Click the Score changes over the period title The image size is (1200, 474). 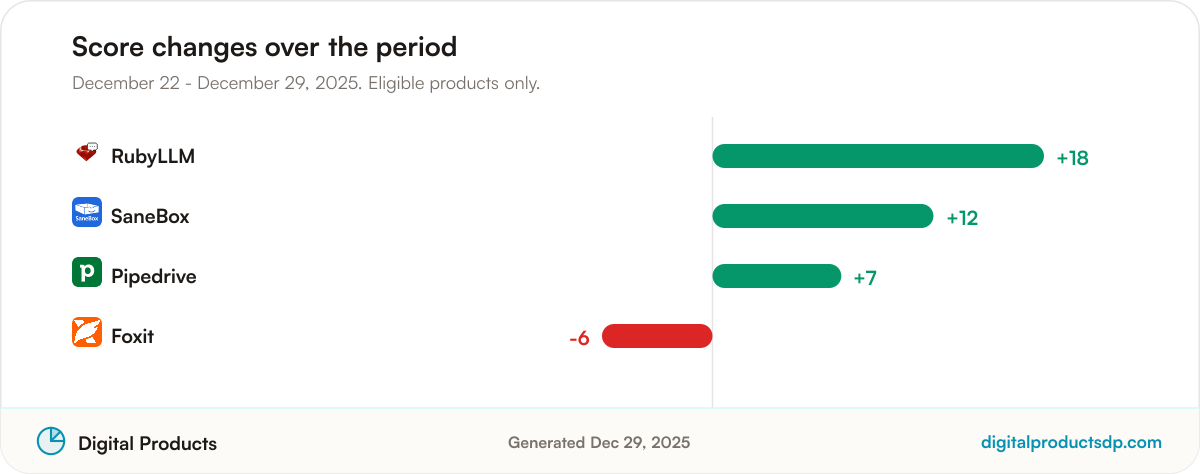coord(264,47)
